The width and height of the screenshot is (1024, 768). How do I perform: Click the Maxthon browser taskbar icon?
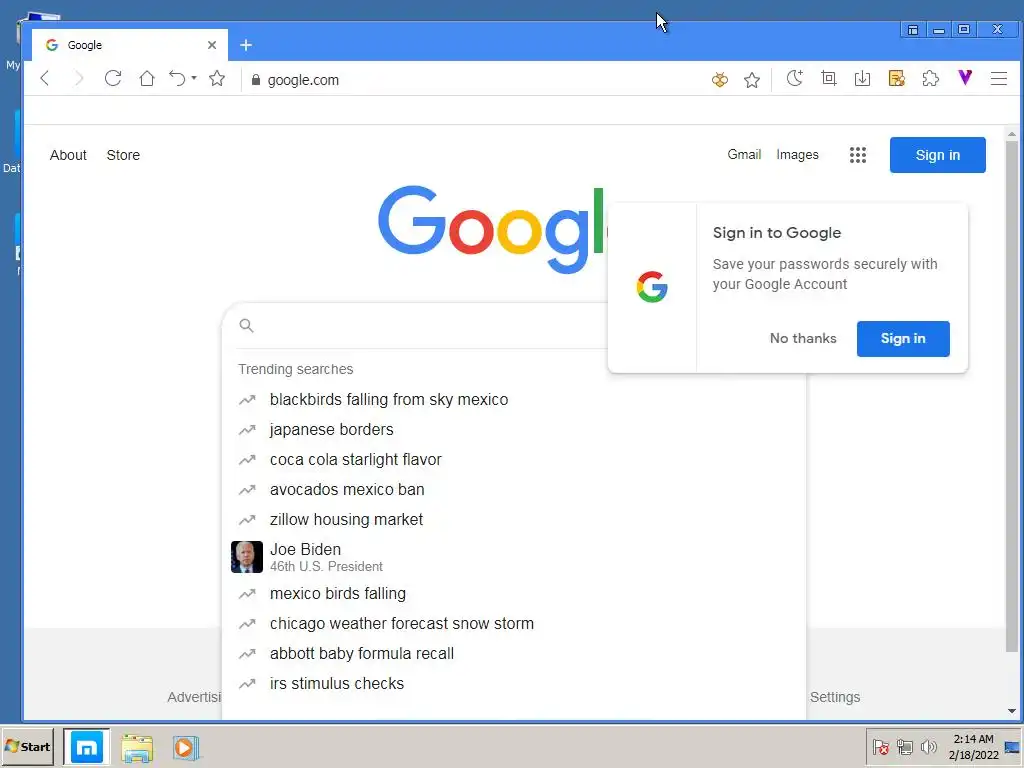click(87, 747)
